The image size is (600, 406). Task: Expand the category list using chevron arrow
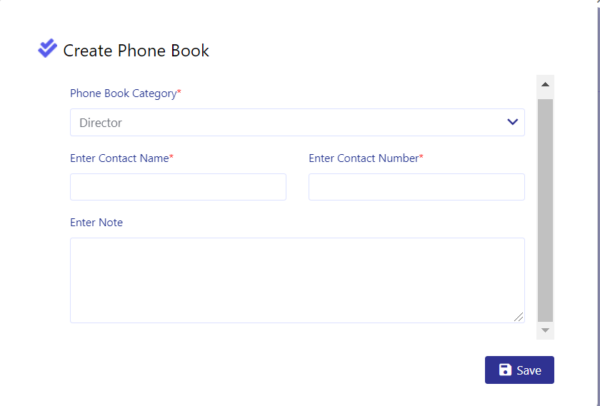pos(512,122)
